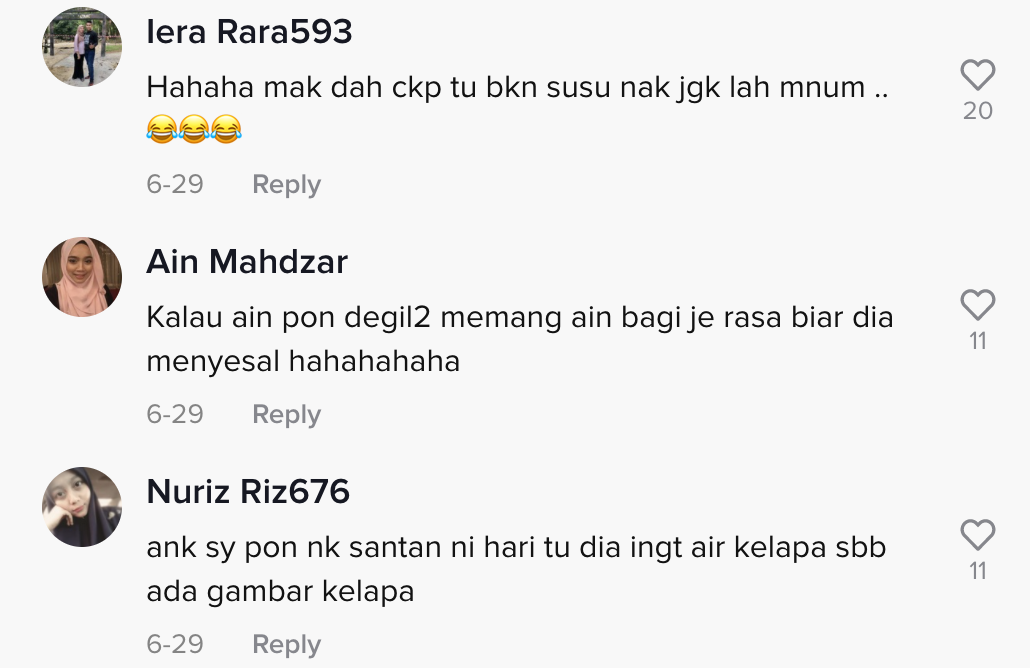
Task: Reply to Nuriz Riz676's comment
Action: [286, 644]
